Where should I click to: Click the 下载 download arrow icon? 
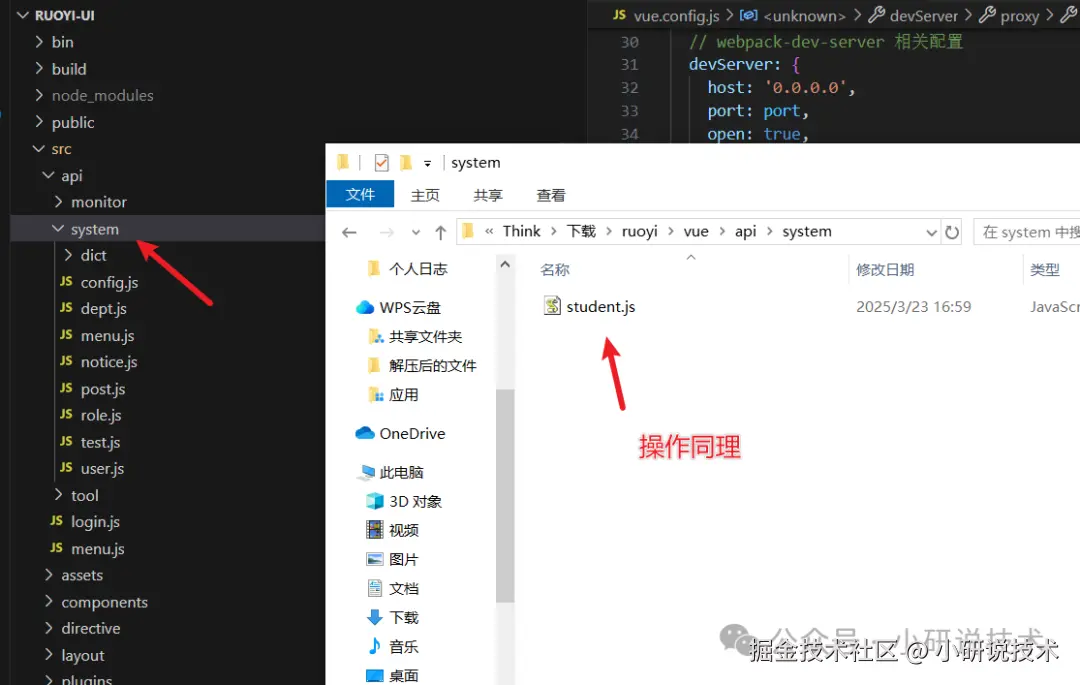coord(374,617)
